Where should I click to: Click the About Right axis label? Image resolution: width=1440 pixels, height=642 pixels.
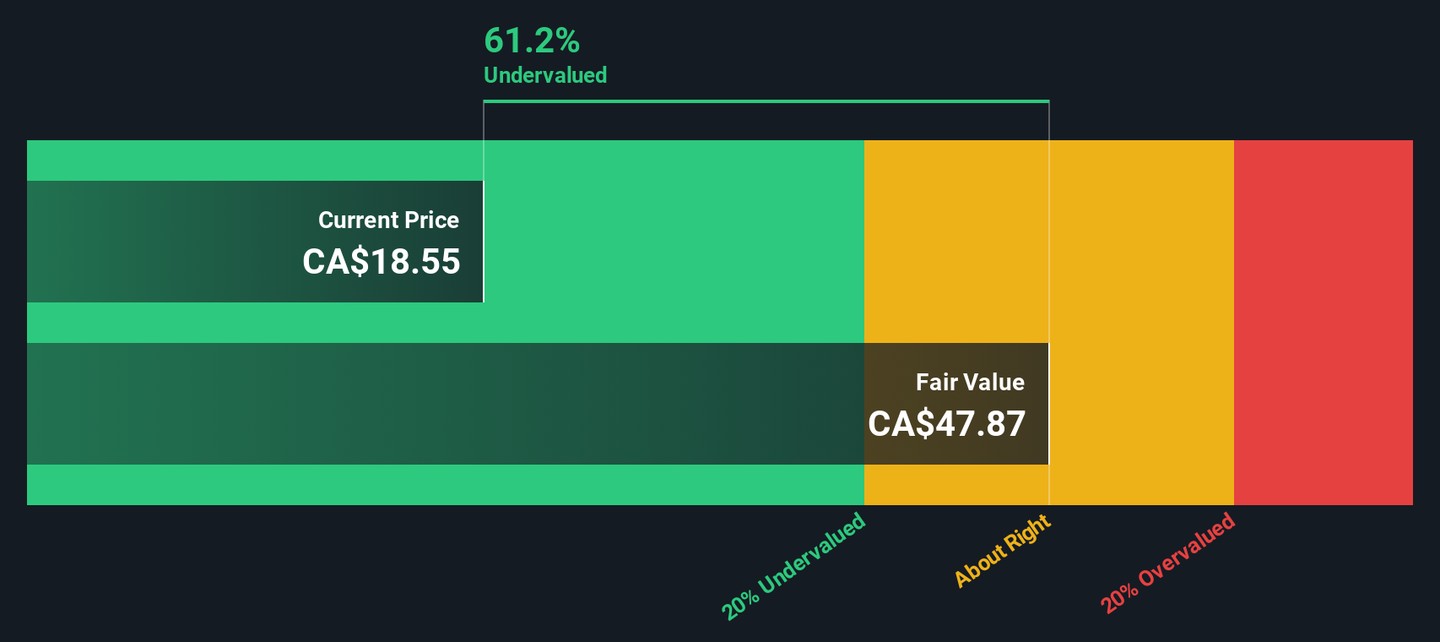(x=1002, y=551)
